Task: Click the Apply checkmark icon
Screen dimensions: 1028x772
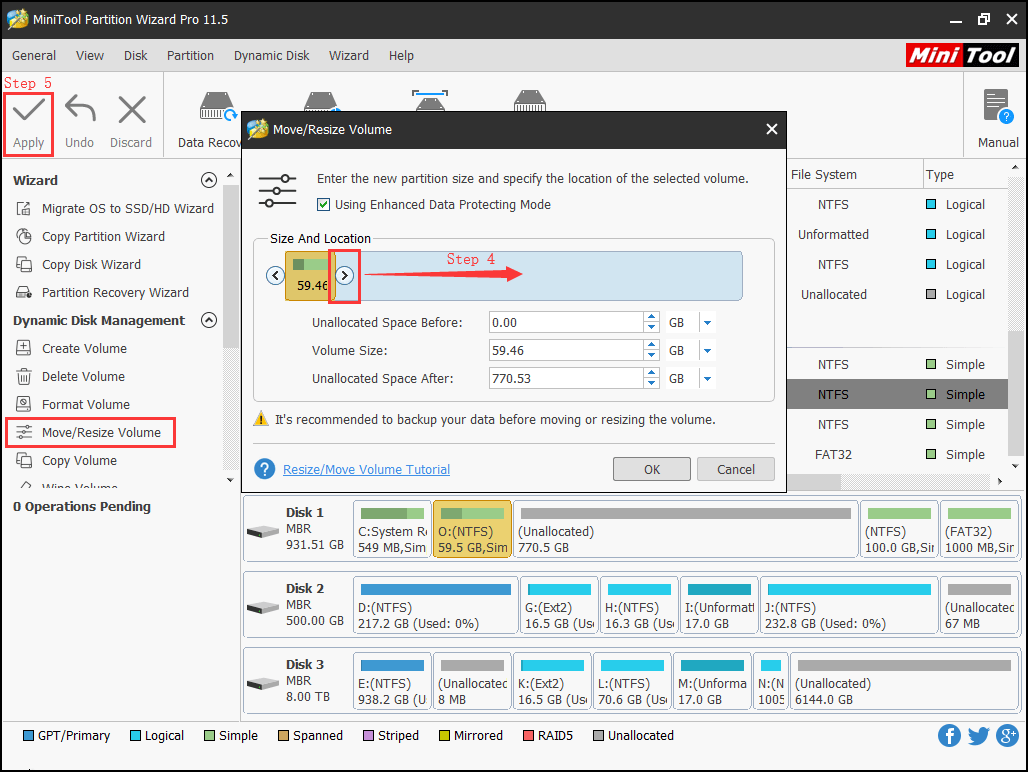Action: [x=29, y=110]
